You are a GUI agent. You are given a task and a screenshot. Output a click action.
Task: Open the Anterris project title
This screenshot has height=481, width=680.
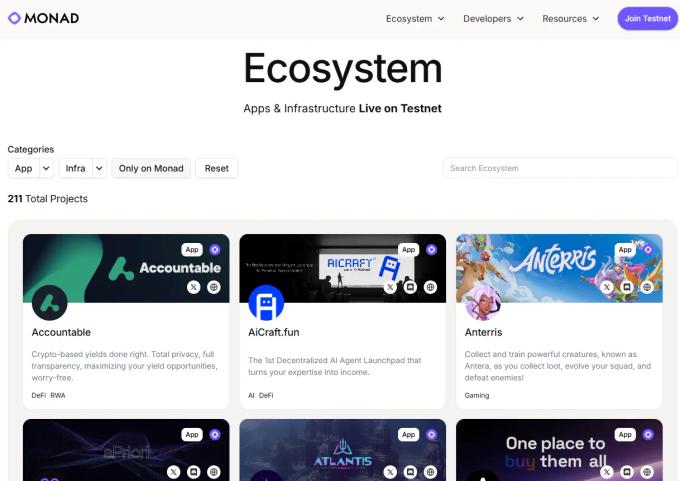484,332
